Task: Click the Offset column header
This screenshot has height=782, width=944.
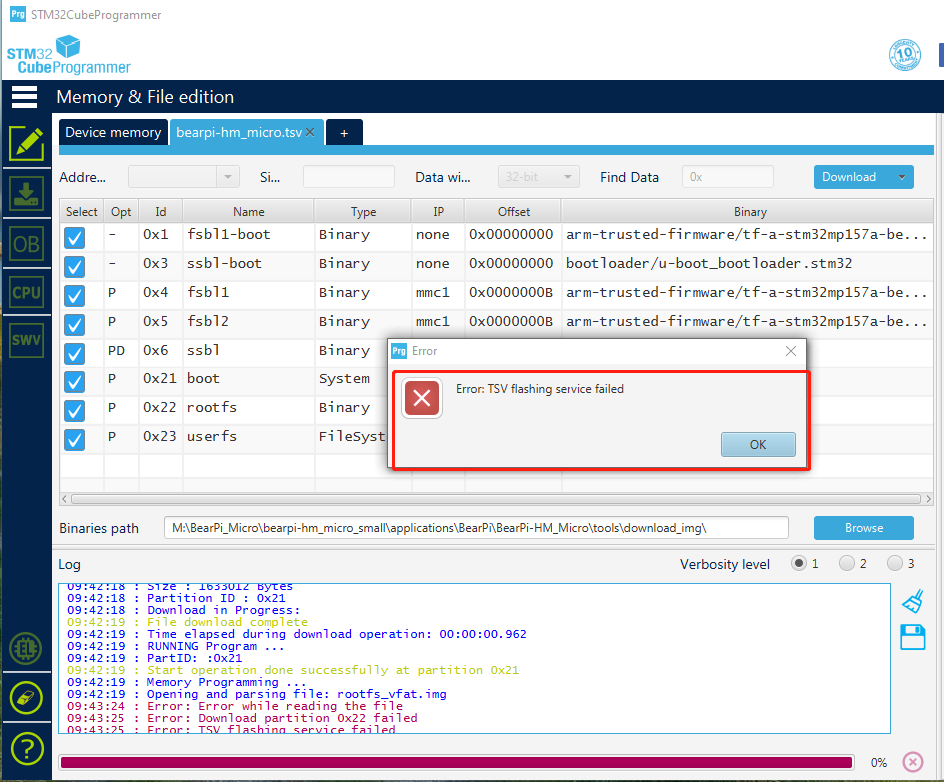Action: pos(514,212)
